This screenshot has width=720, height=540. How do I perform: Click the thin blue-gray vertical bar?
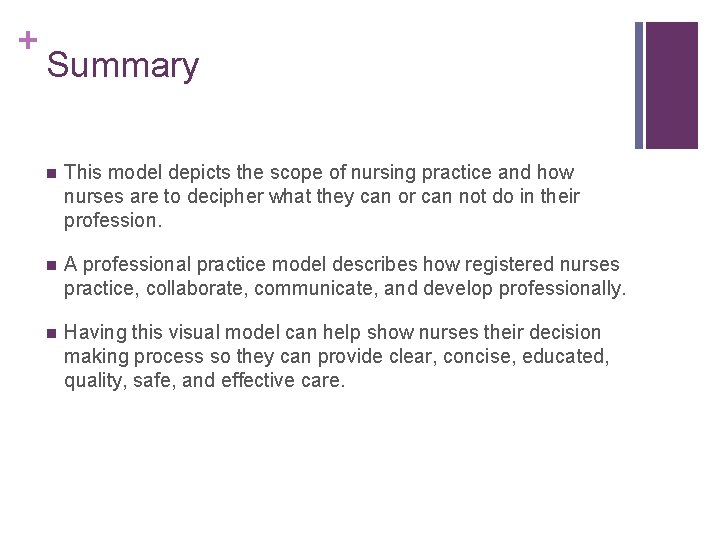click(x=639, y=85)
